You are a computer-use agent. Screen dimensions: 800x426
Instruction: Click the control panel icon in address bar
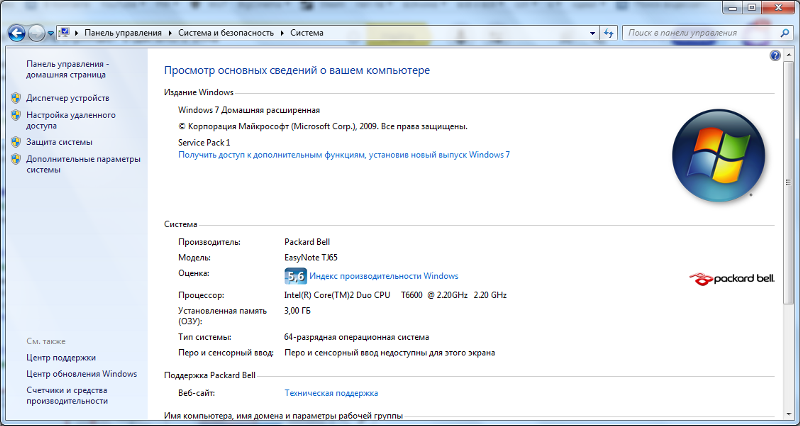[x=66, y=33]
